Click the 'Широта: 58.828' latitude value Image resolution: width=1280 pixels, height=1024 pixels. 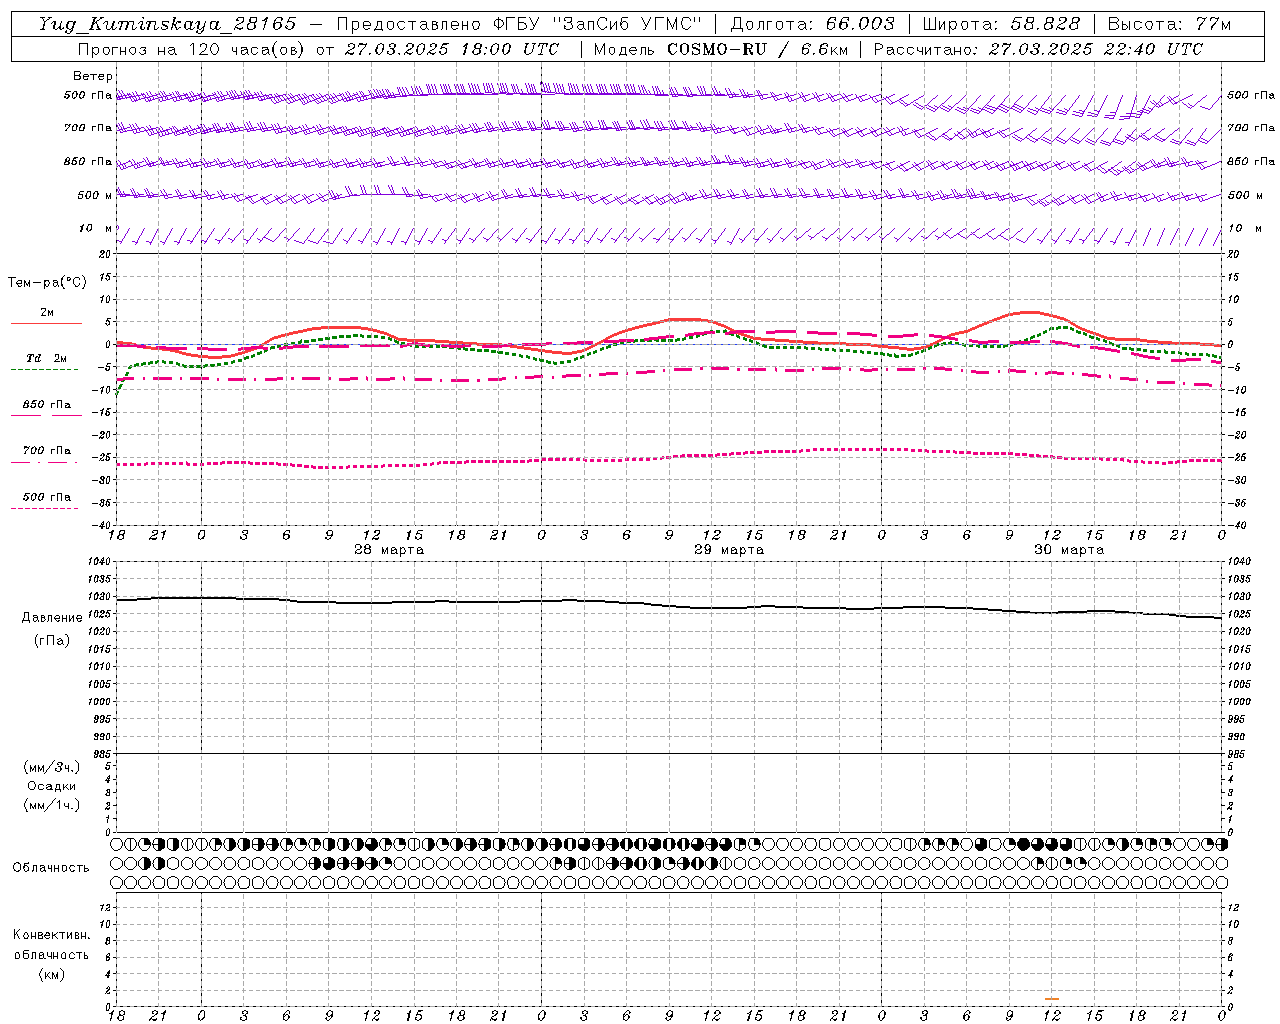(x=1001, y=24)
